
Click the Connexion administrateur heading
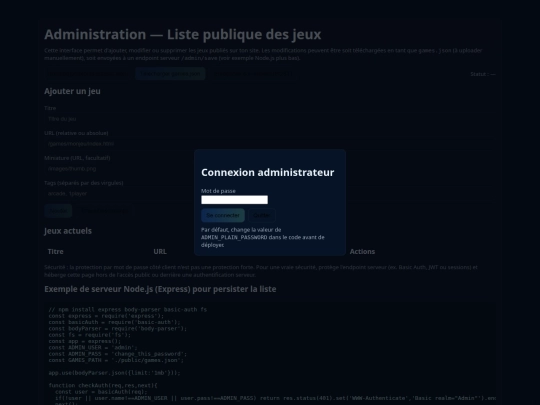(x=268, y=172)
